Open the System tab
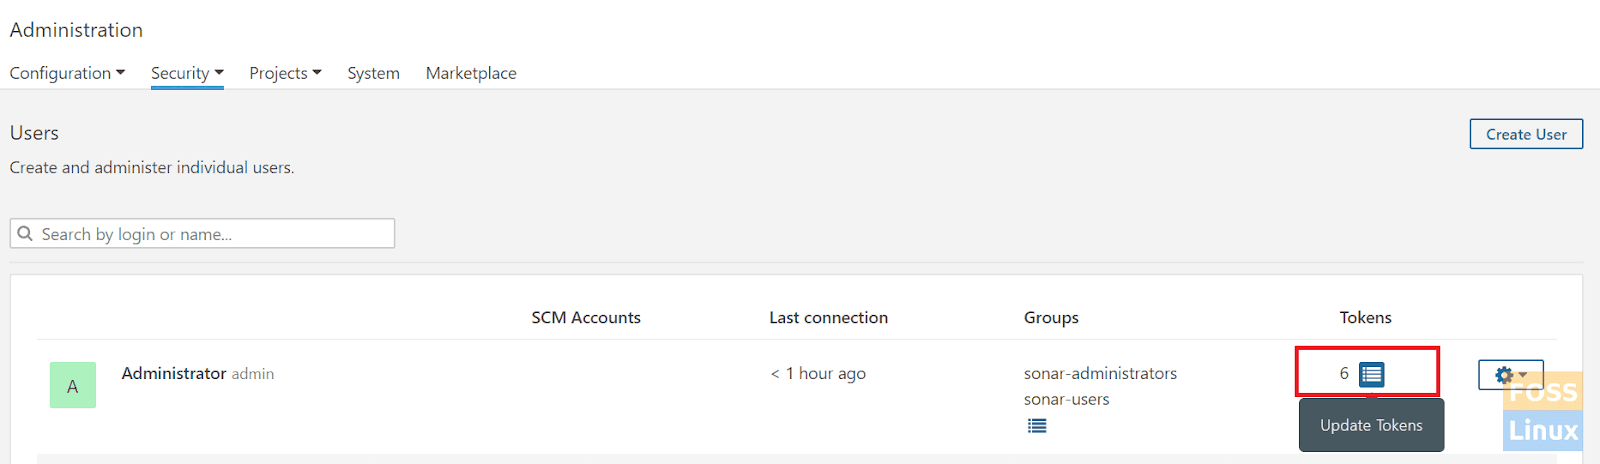Viewport: 1600px width, 464px height. [373, 73]
